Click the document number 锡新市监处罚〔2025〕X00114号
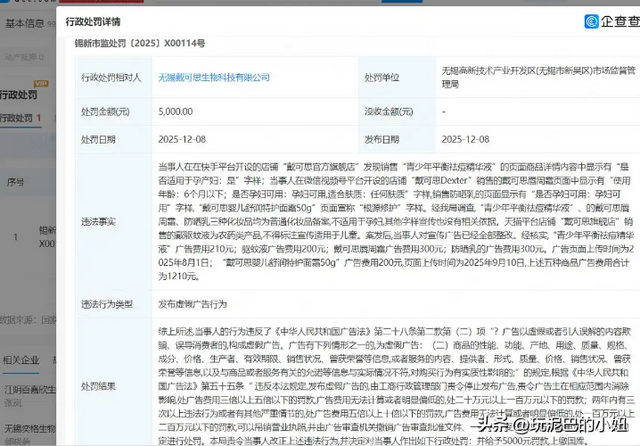The height and width of the screenshot is (446, 640). tap(140, 43)
